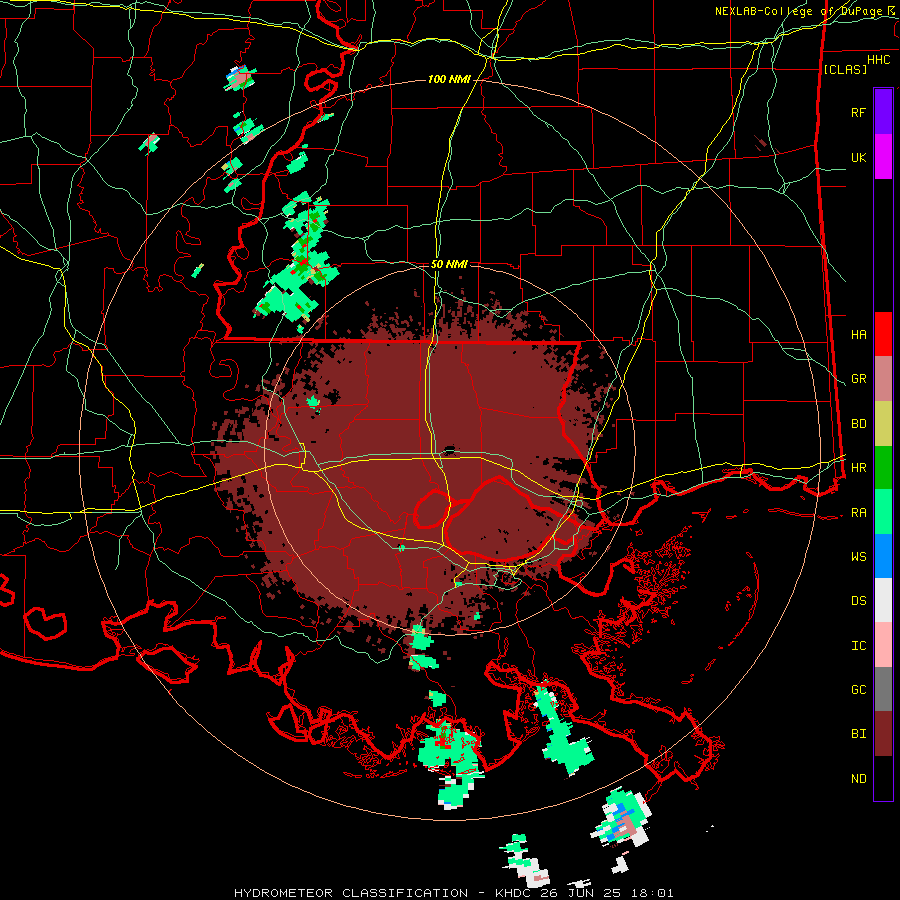Image resolution: width=900 pixels, height=900 pixels.
Task: Click the BD legend label
Action: pyautogui.click(x=858, y=424)
